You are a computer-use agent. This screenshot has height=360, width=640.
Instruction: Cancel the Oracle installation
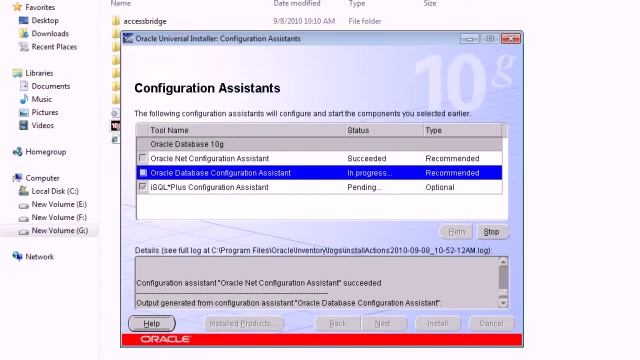tap(491, 324)
